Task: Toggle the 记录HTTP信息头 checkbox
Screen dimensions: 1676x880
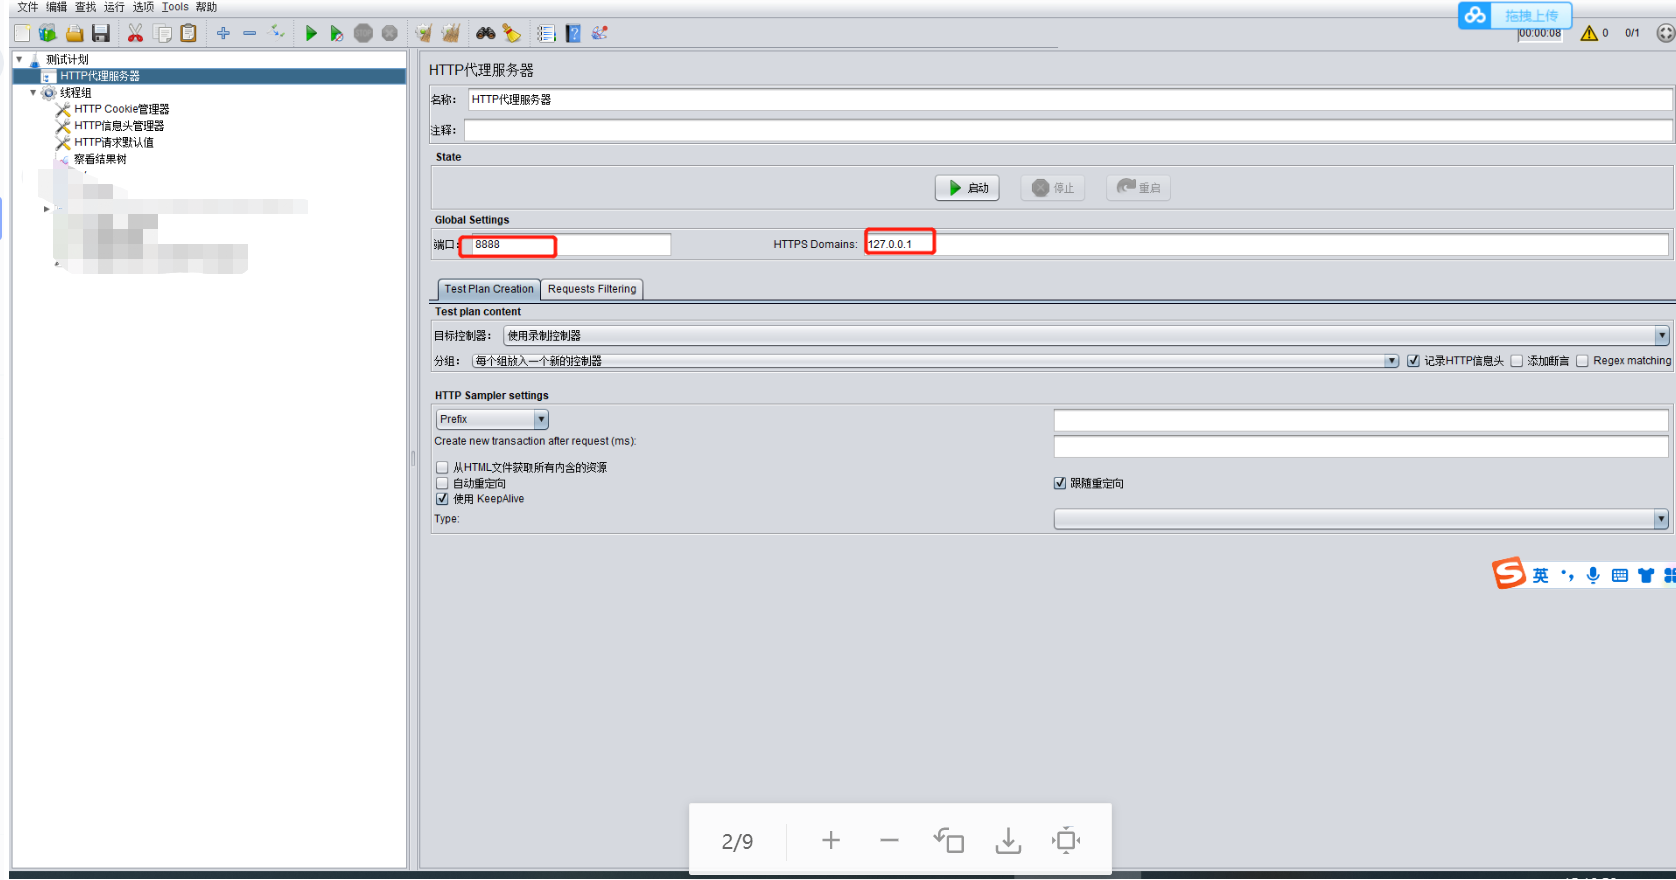Action: coord(1413,361)
